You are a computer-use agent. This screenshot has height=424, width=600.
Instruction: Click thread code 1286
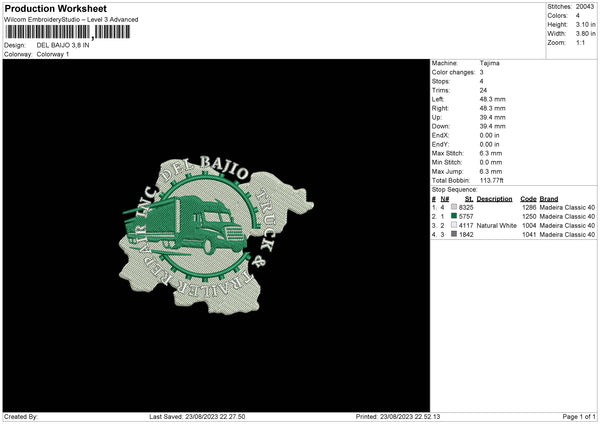coord(529,207)
